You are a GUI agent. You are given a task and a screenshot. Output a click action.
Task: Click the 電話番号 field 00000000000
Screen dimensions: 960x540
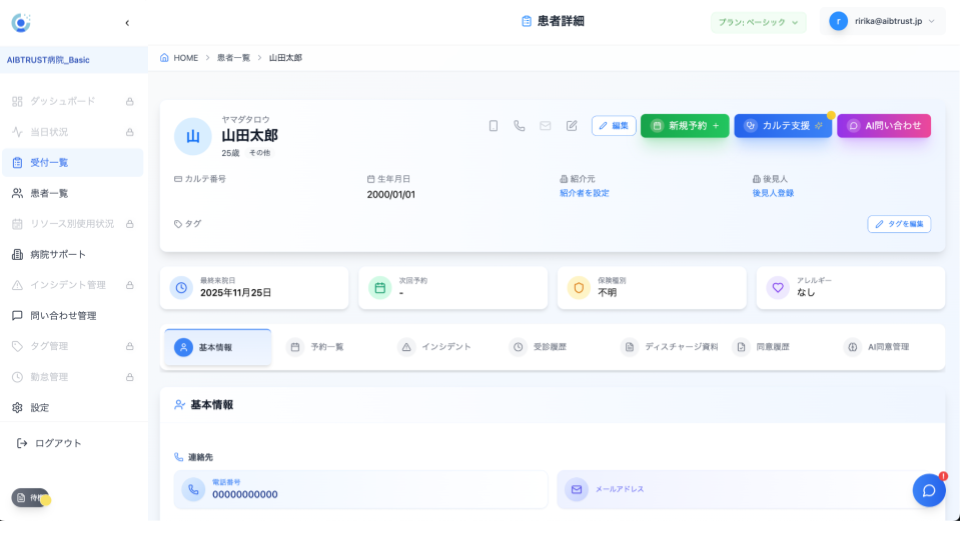point(361,489)
